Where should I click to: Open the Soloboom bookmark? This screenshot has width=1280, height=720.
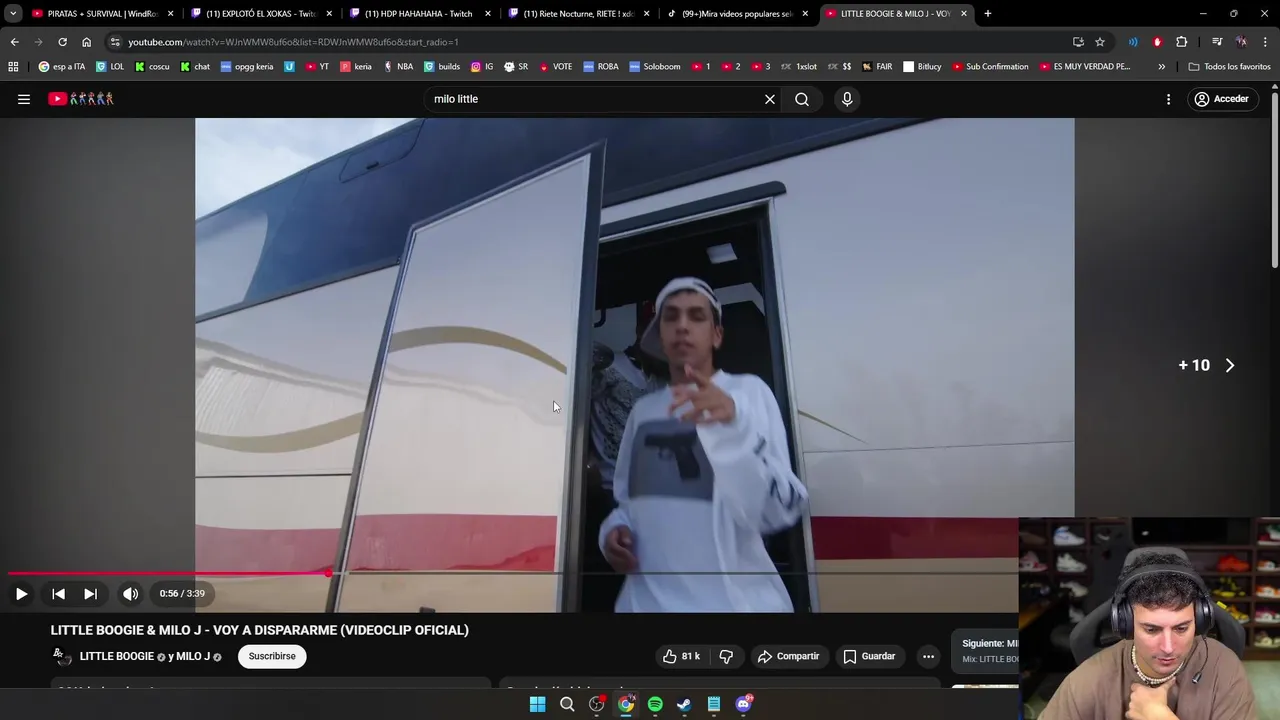click(x=654, y=67)
